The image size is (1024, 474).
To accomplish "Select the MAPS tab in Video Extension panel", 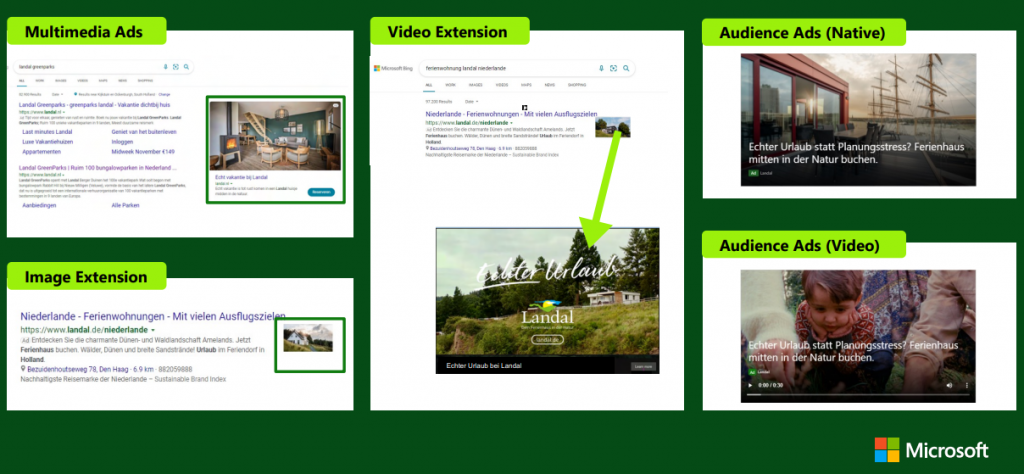I will point(526,85).
